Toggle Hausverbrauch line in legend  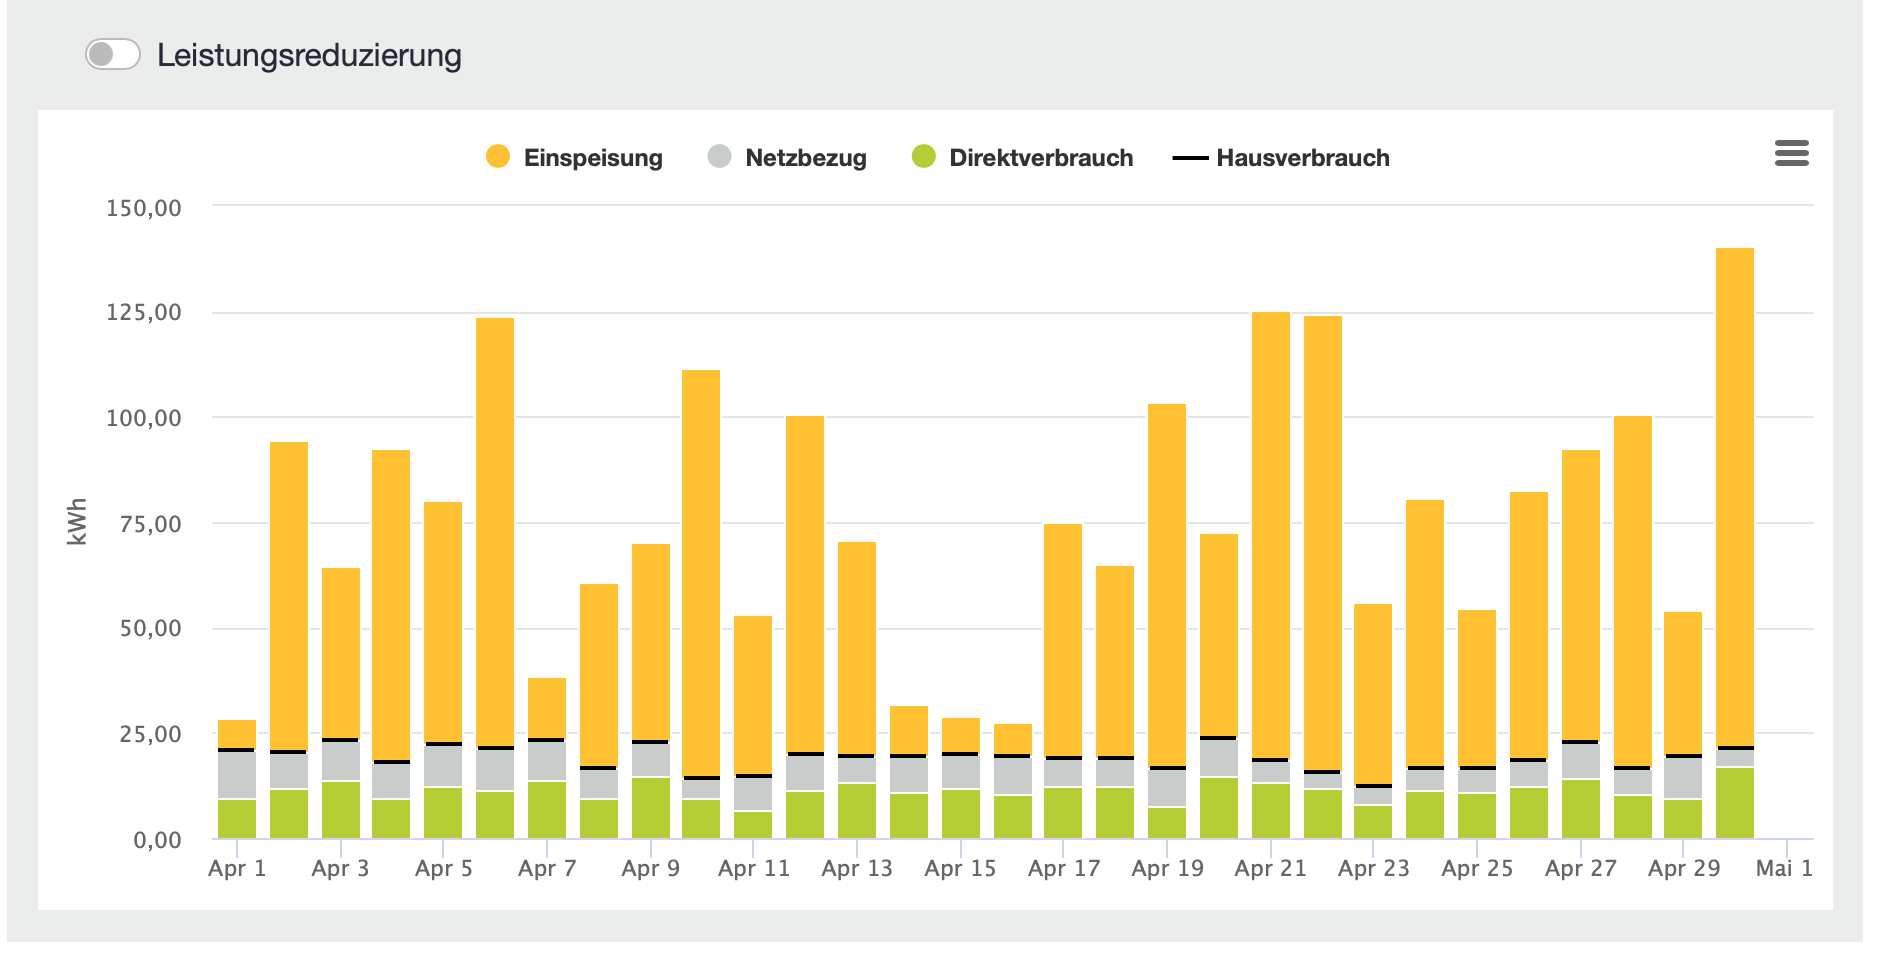1281,157
